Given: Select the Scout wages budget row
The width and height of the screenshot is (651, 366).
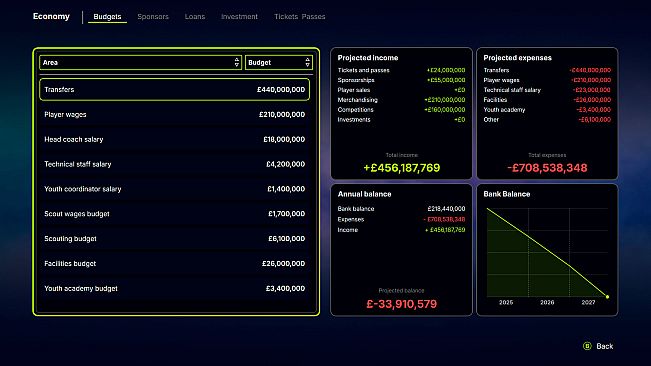Looking at the screenshot, I should [174, 214].
